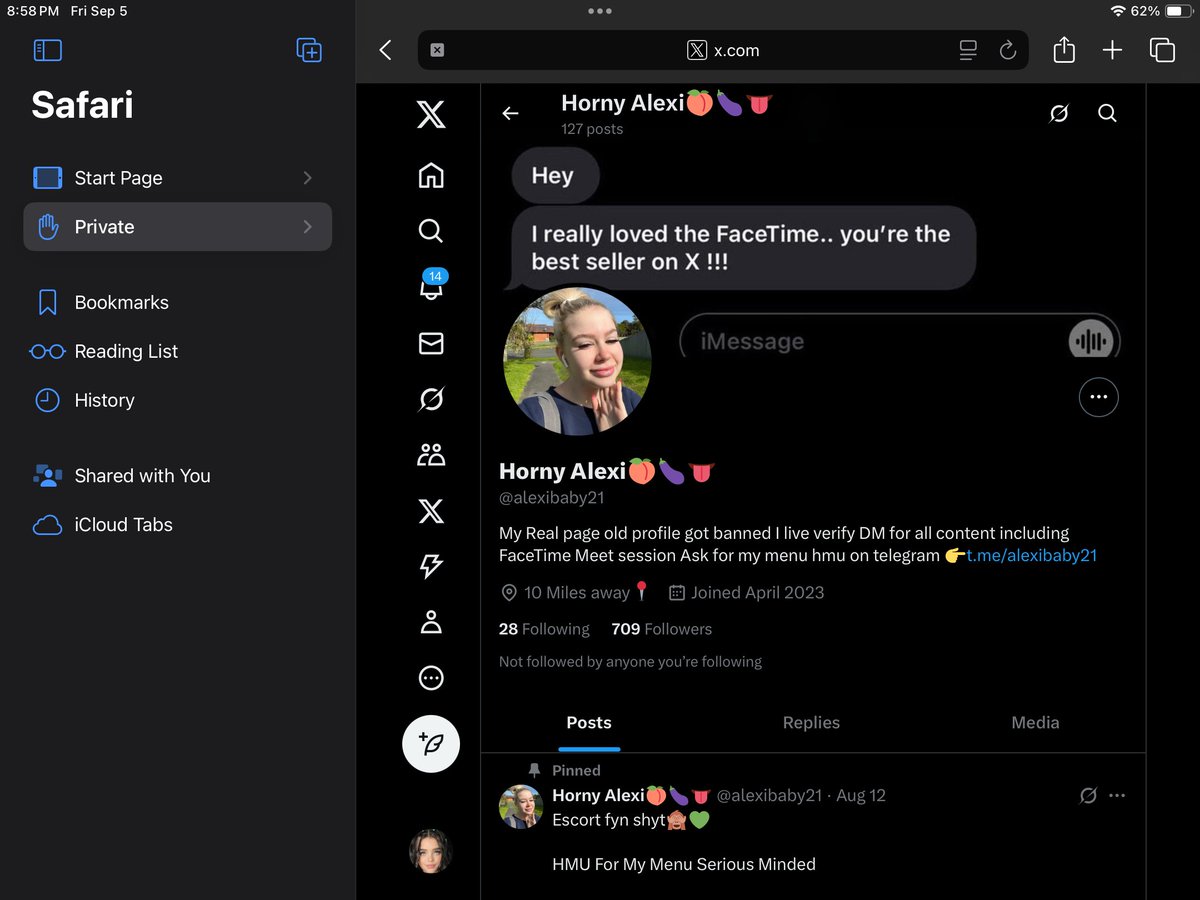
Task: Add a new Safari tab
Action: click(x=1112, y=50)
